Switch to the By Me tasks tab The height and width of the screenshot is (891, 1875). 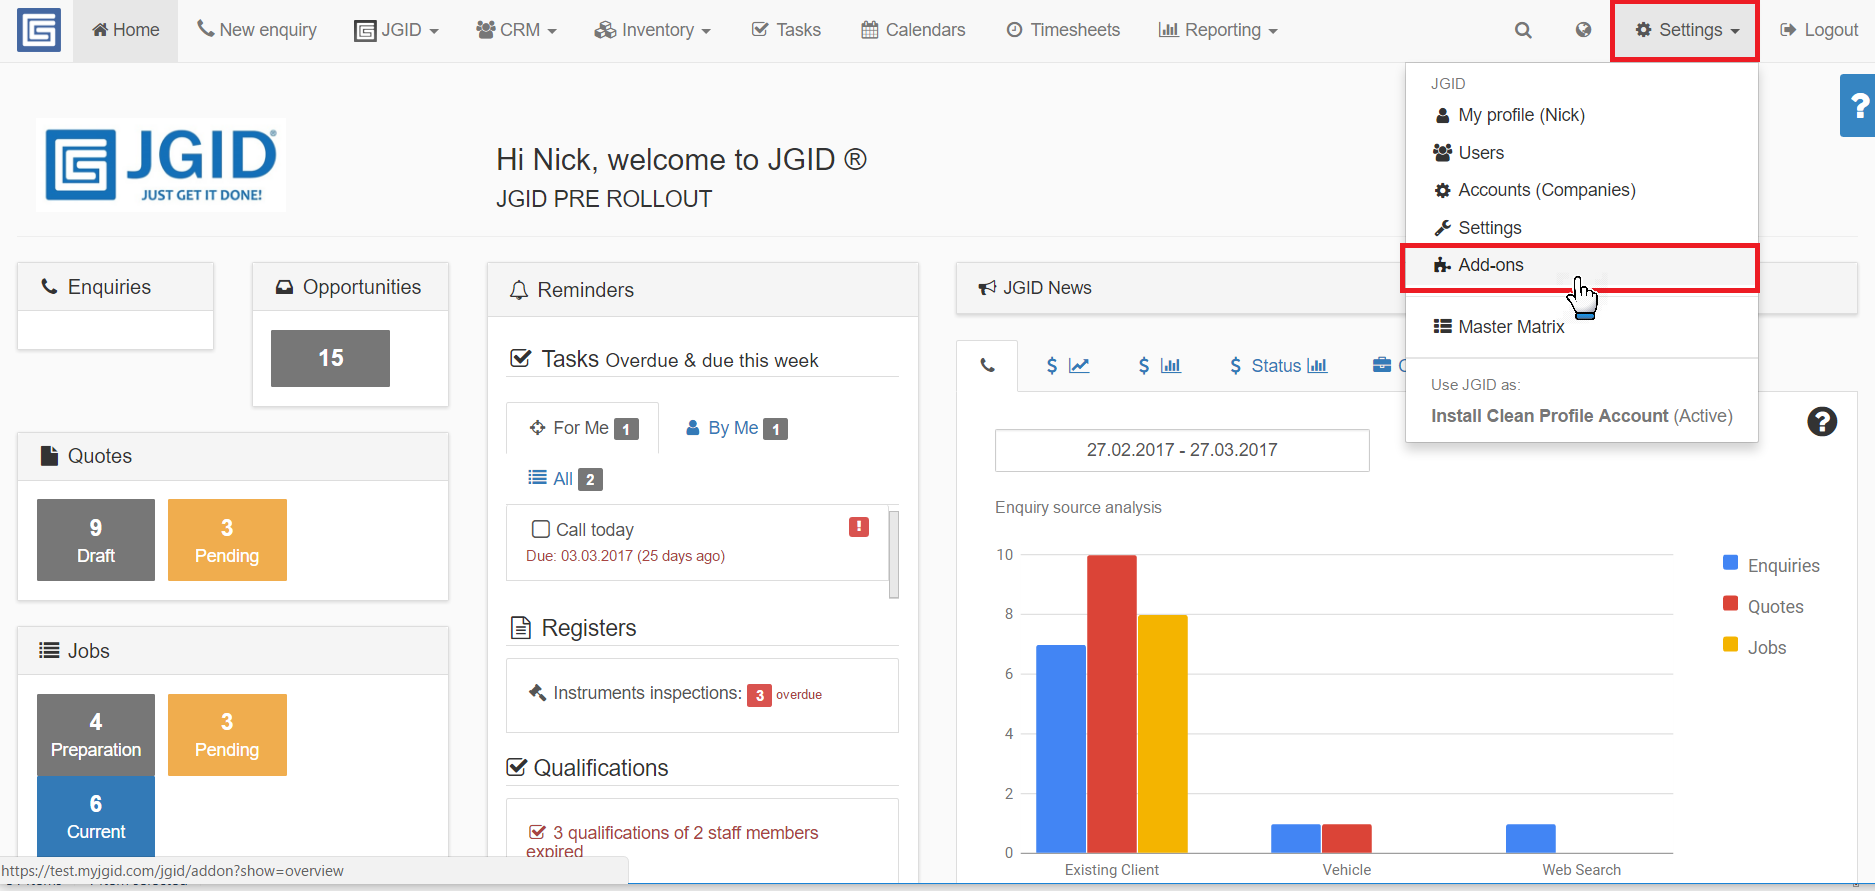pos(737,428)
